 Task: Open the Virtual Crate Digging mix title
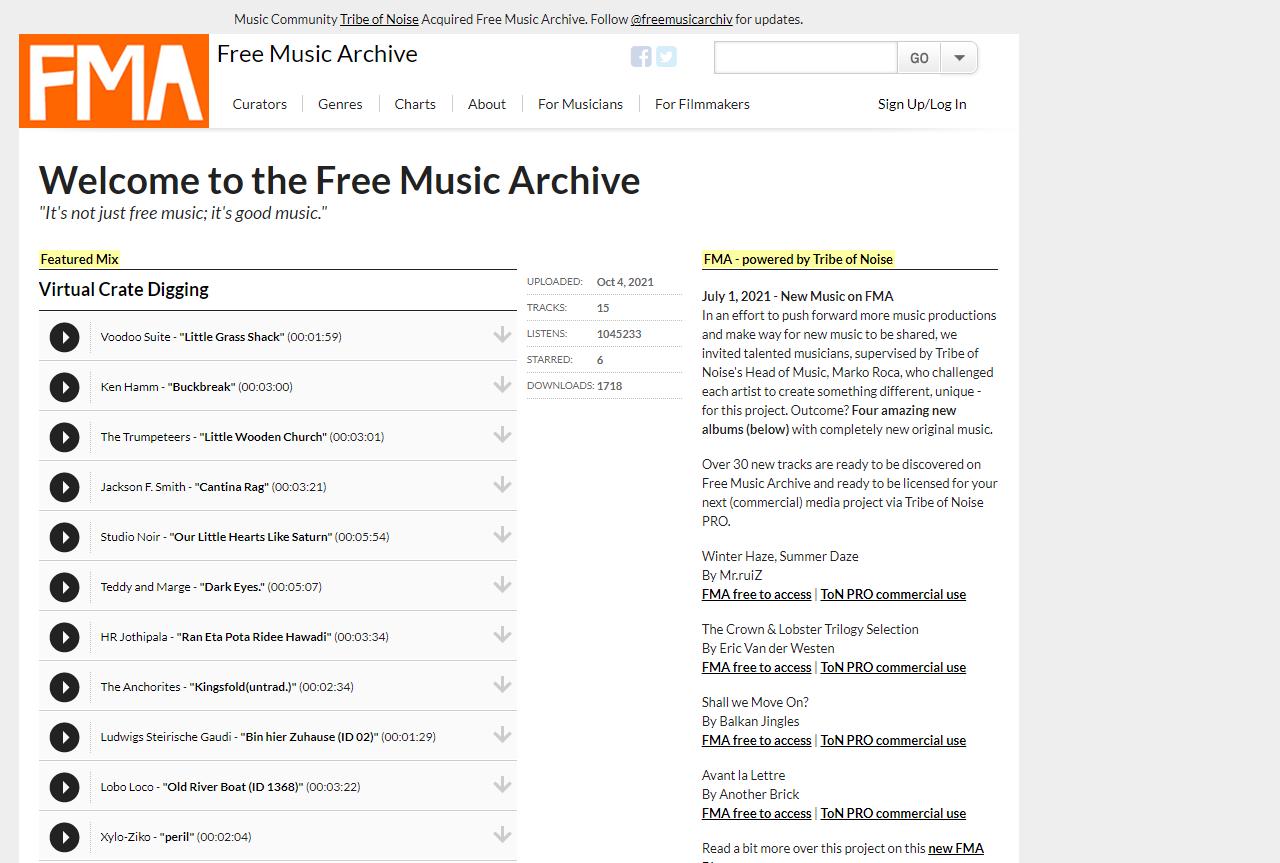124,289
